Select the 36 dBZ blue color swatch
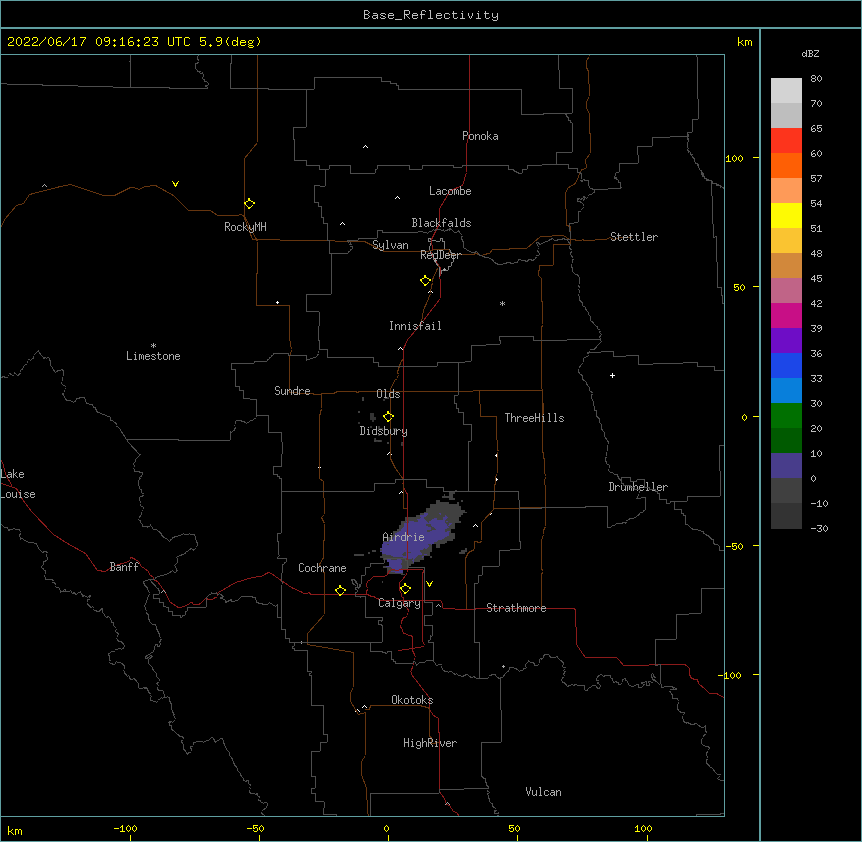The image size is (862, 842). 786,365
